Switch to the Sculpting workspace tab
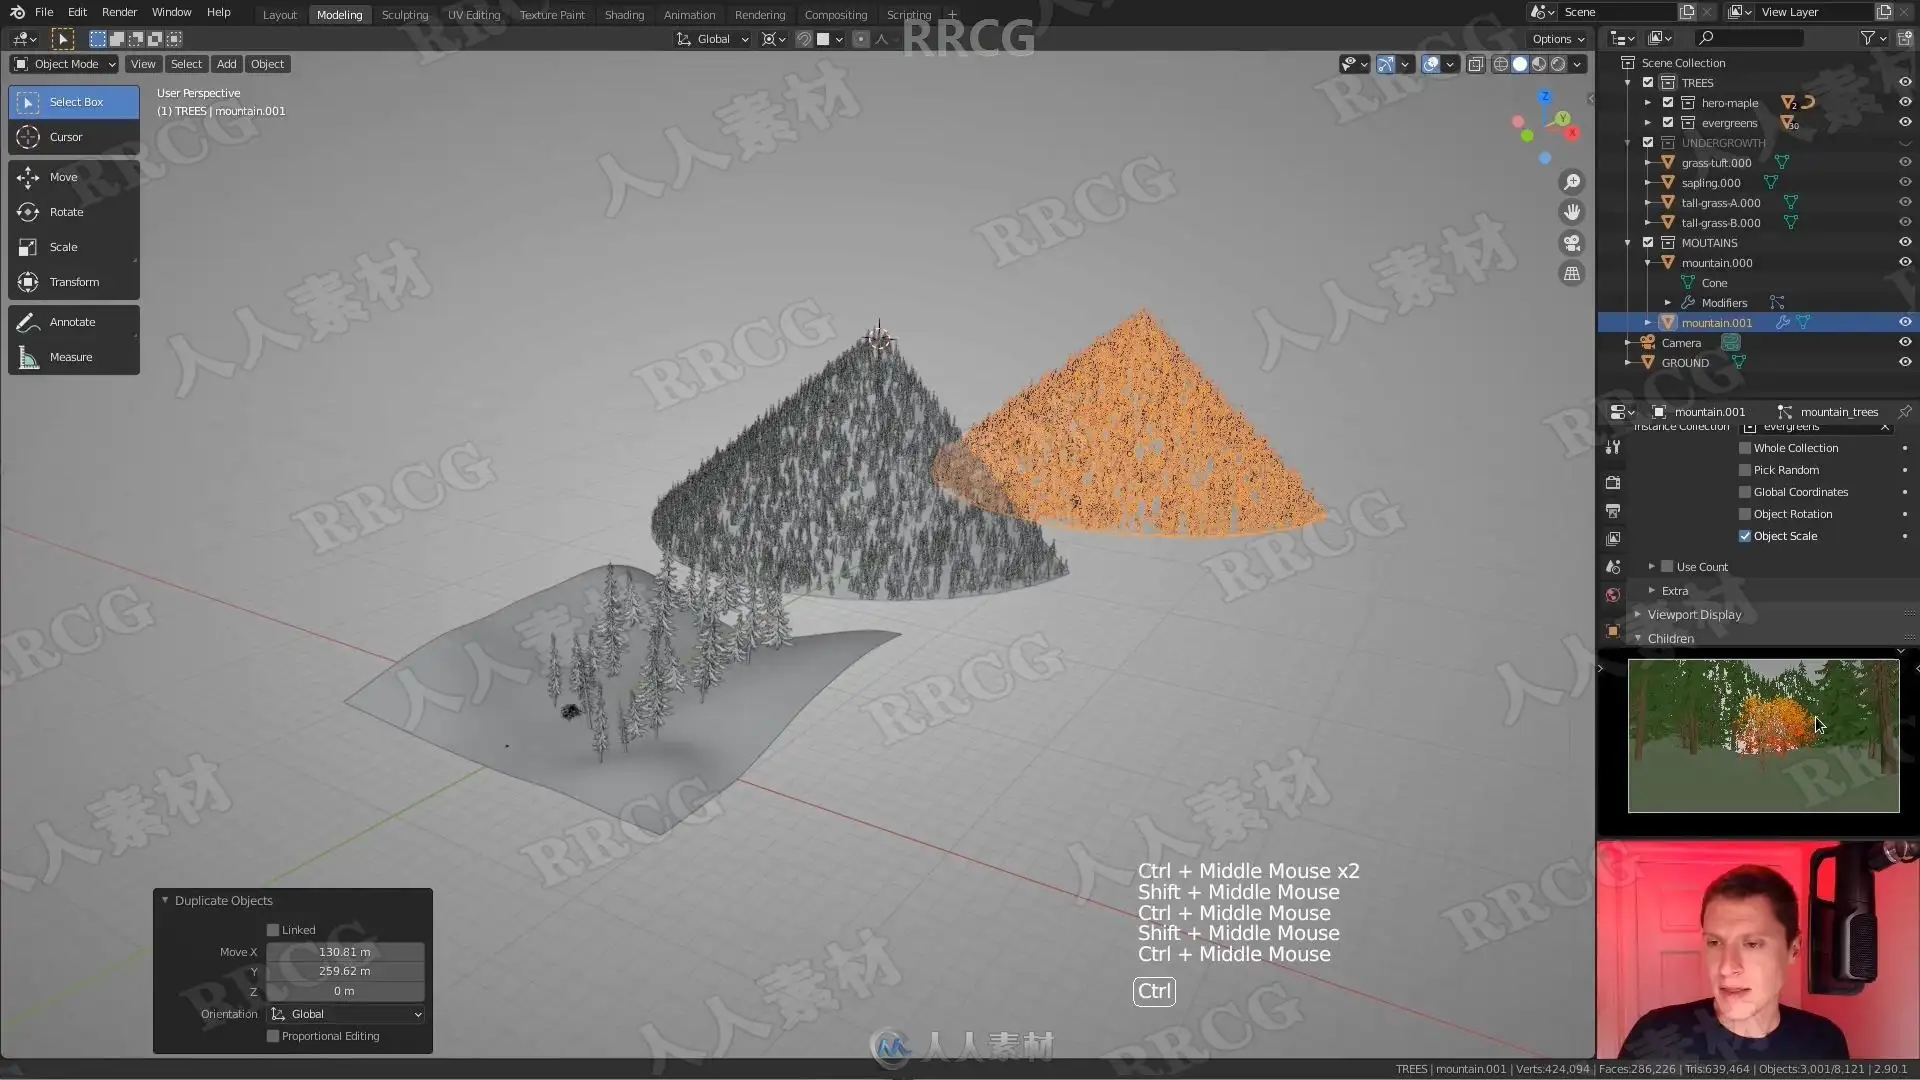Viewport: 1920px width, 1080px height. (404, 15)
